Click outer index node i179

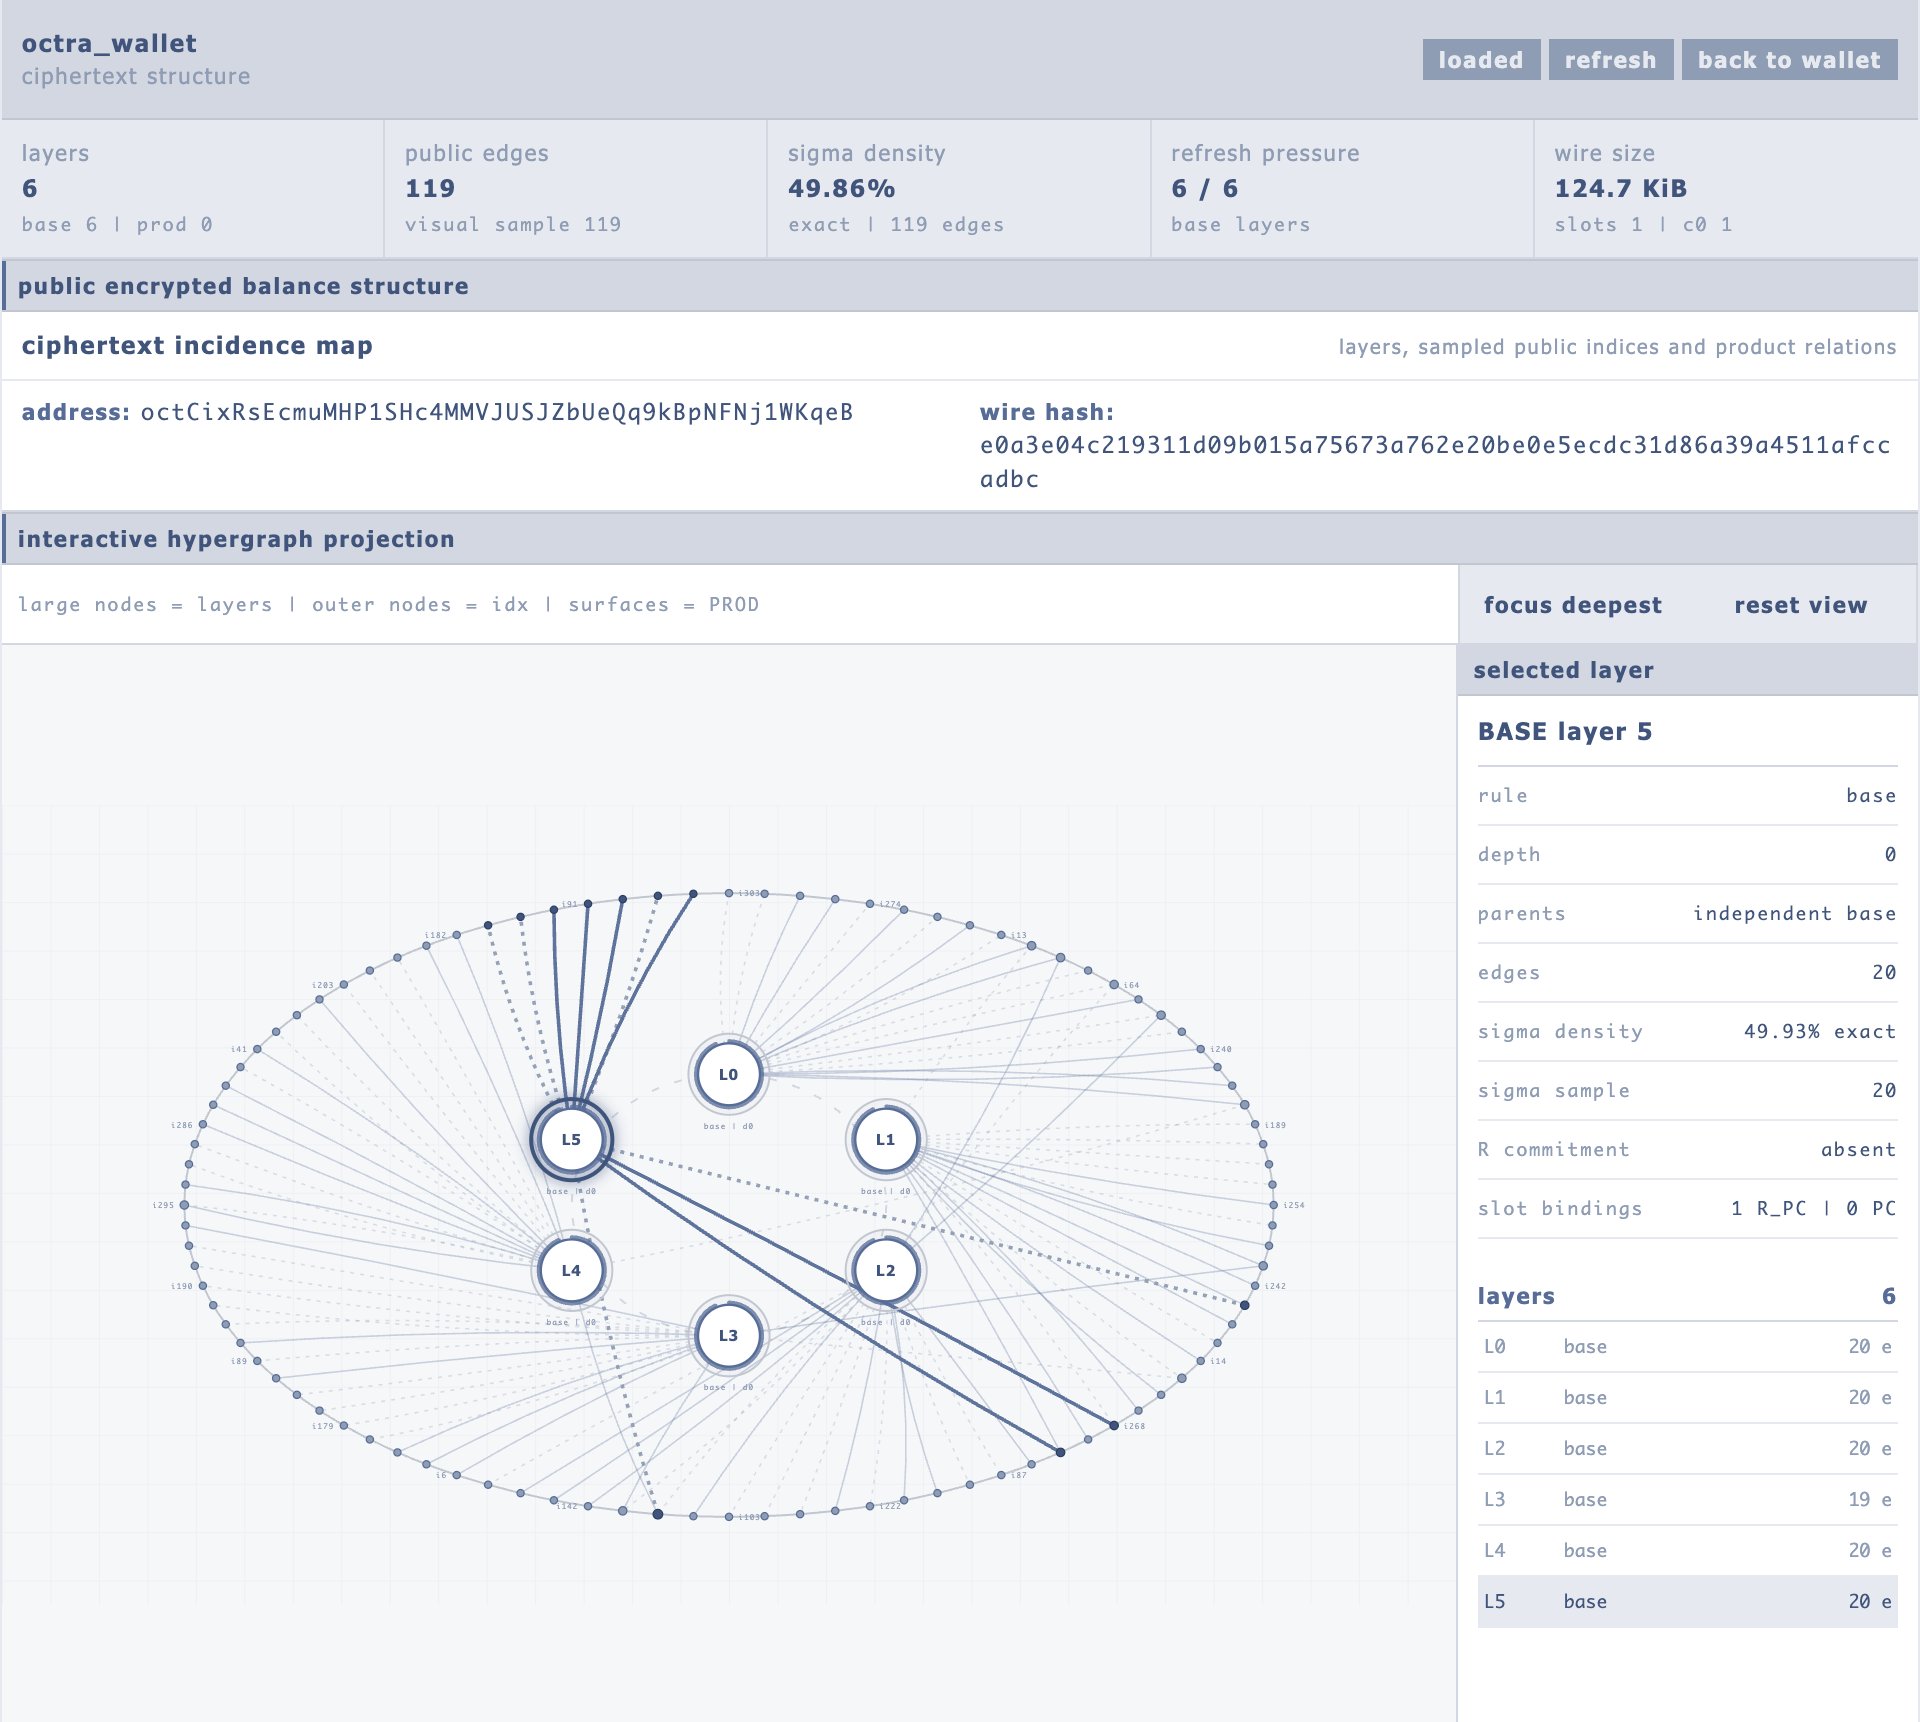pyautogui.click(x=344, y=1426)
